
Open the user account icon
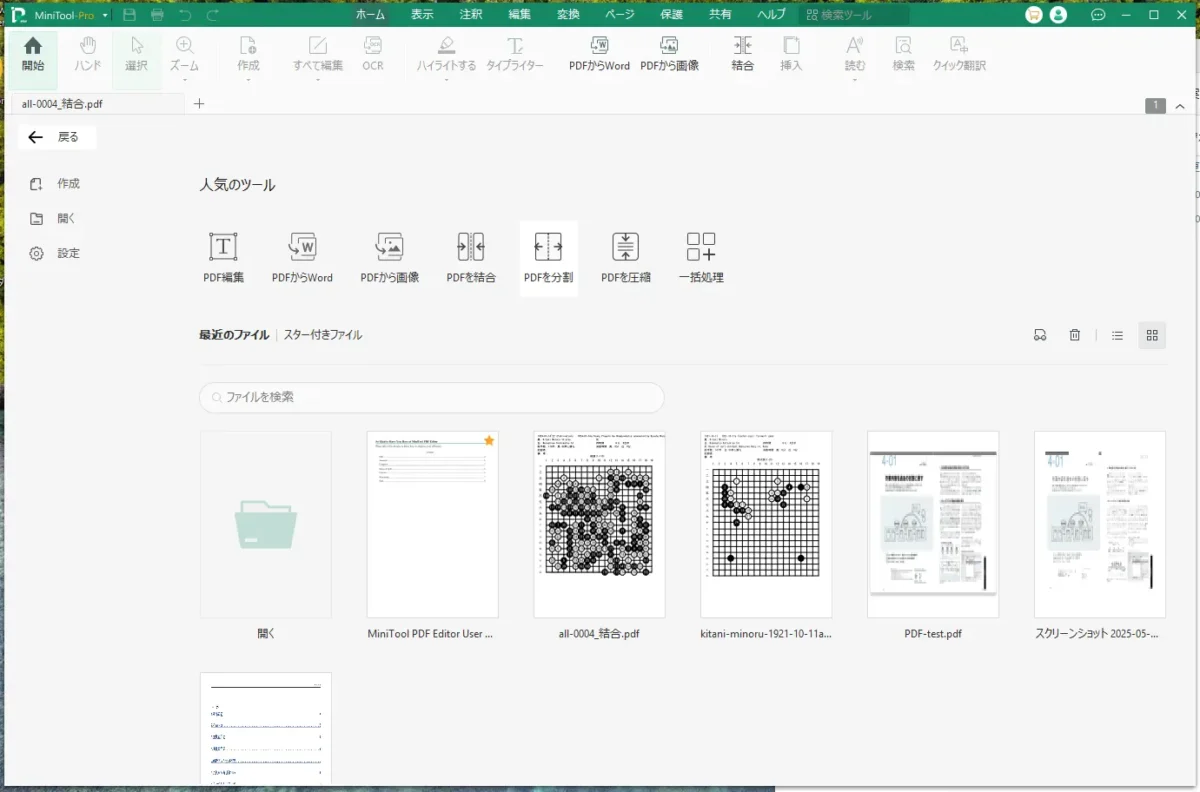tap(1058, 15)
